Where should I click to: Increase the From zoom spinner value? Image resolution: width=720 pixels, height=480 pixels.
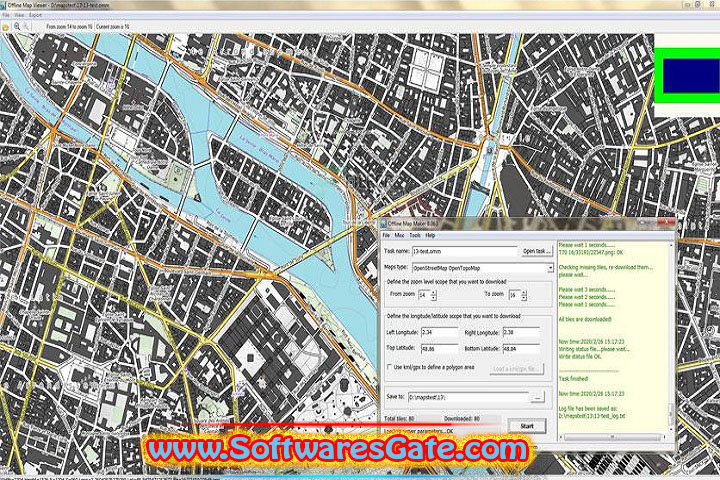[433, 293]
